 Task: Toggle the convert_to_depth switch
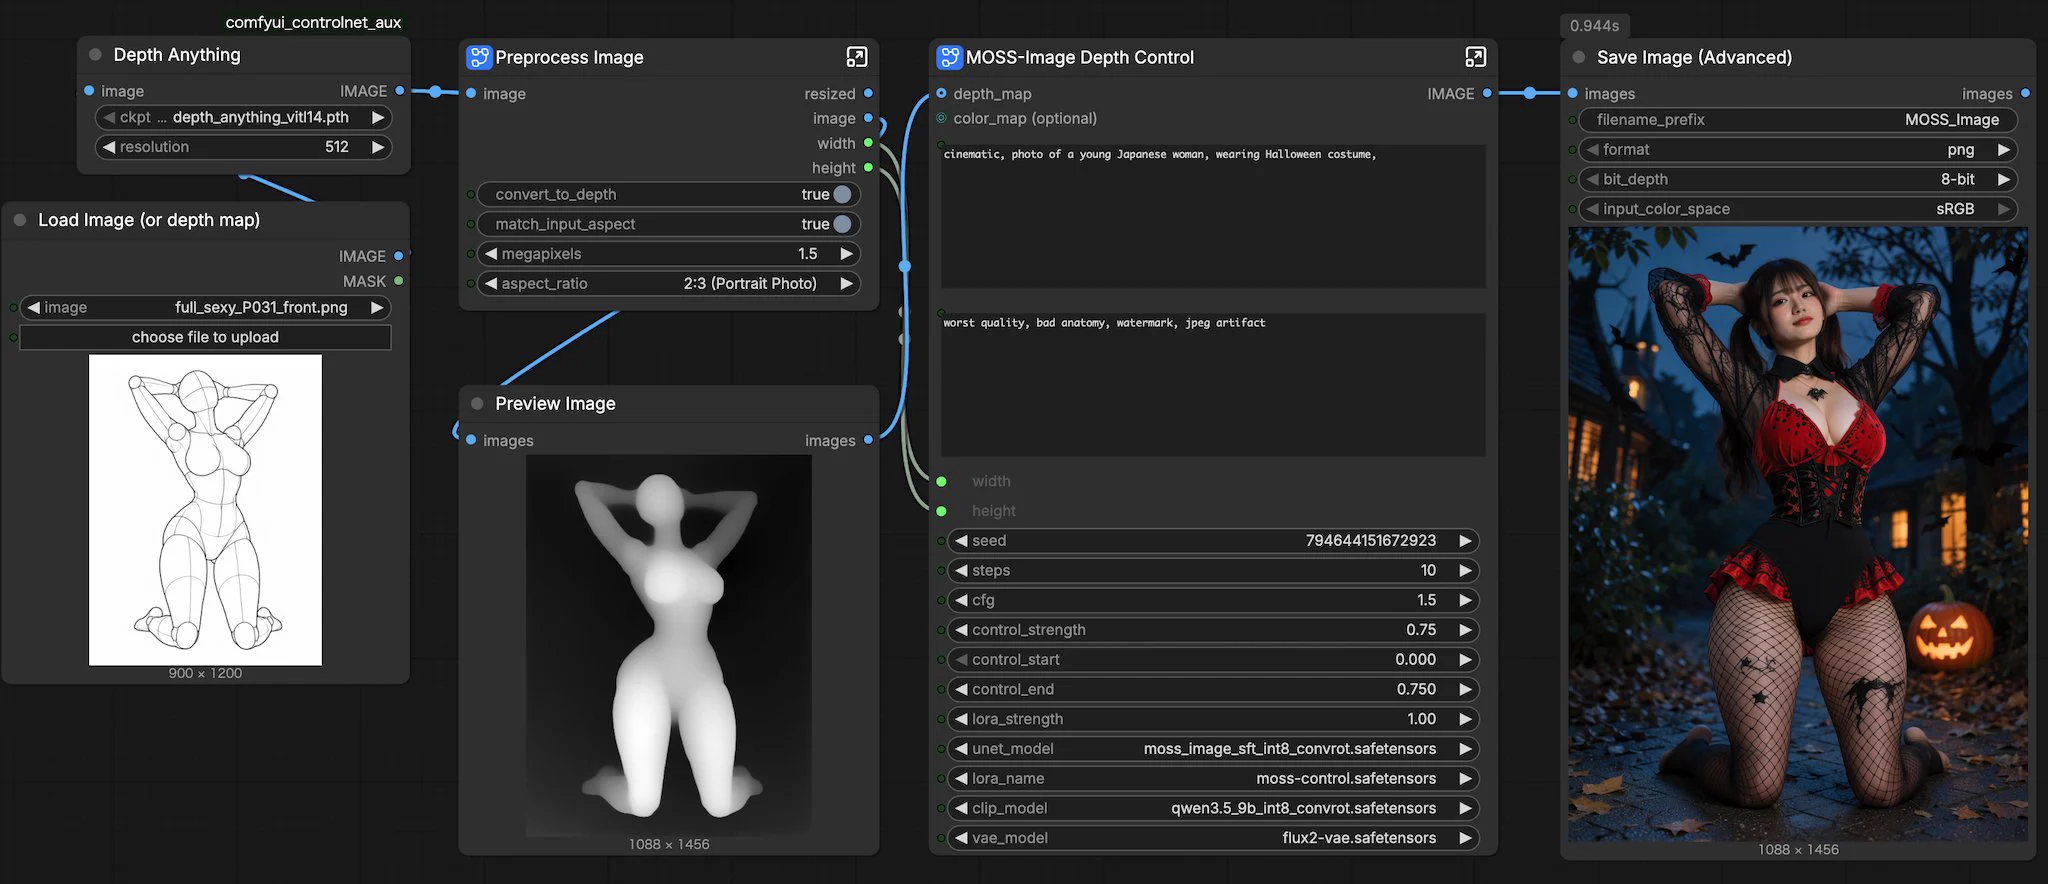(x=842, y=195)
